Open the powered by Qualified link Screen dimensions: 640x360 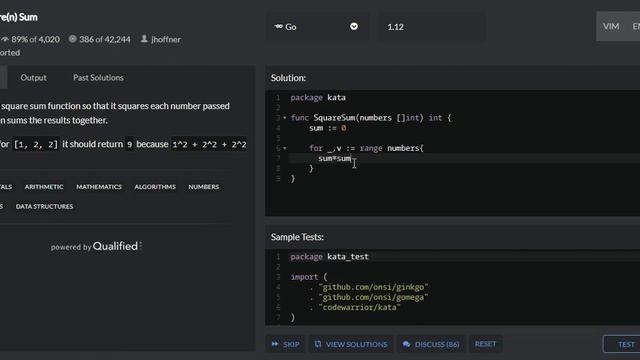point(96,246)
